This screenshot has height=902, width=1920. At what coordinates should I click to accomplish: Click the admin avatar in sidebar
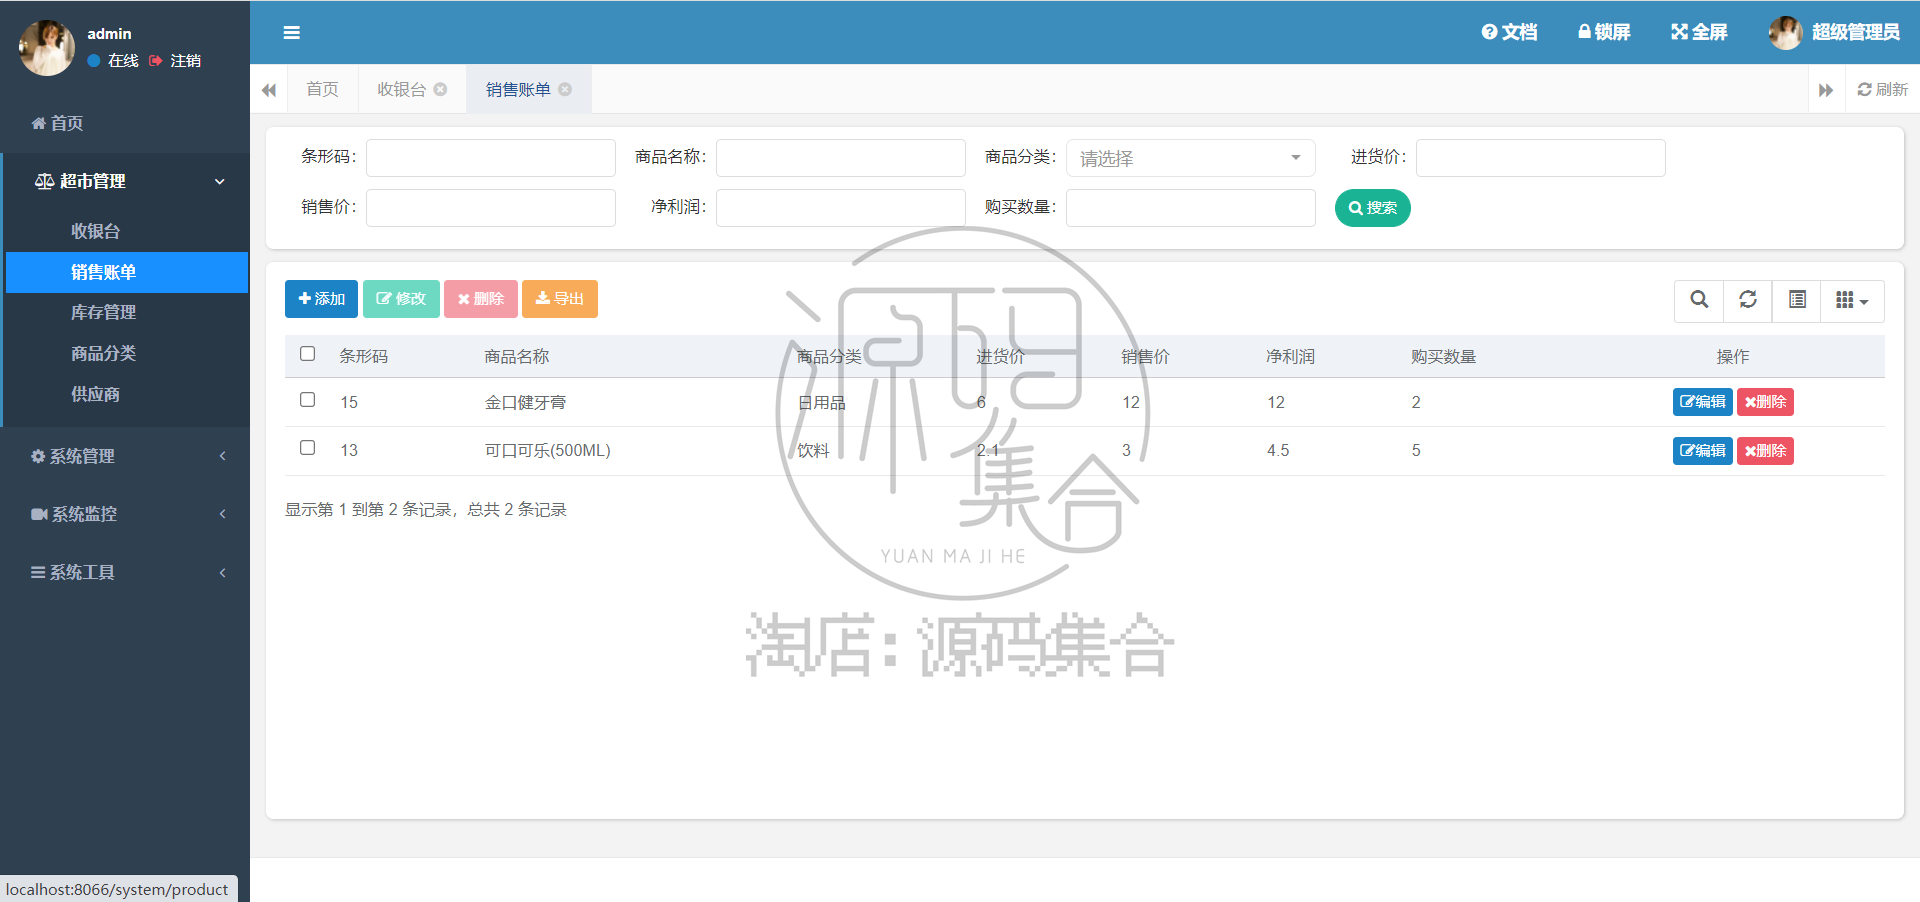[x=47, y=47]
